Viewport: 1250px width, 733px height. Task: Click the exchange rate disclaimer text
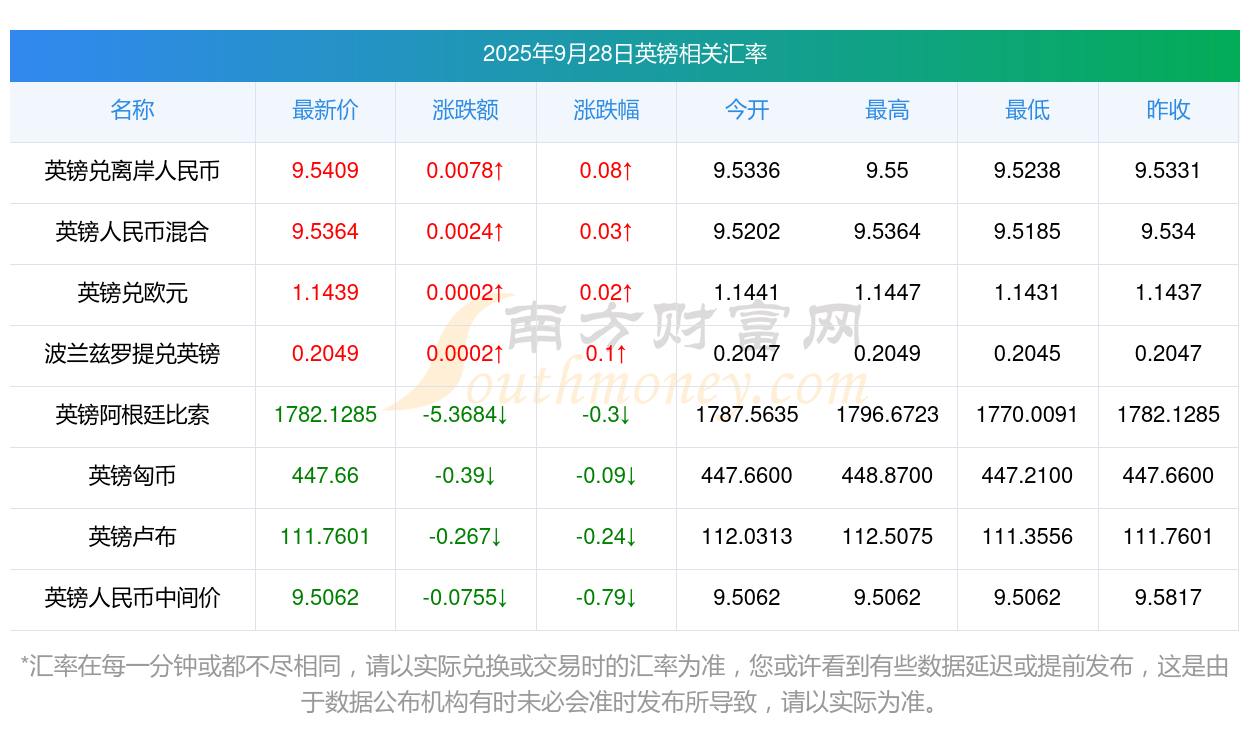point(624,684)
